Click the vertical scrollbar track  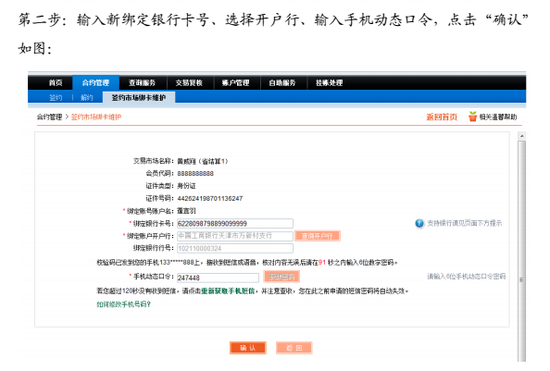pyautogui.click(x=522, y=251)
